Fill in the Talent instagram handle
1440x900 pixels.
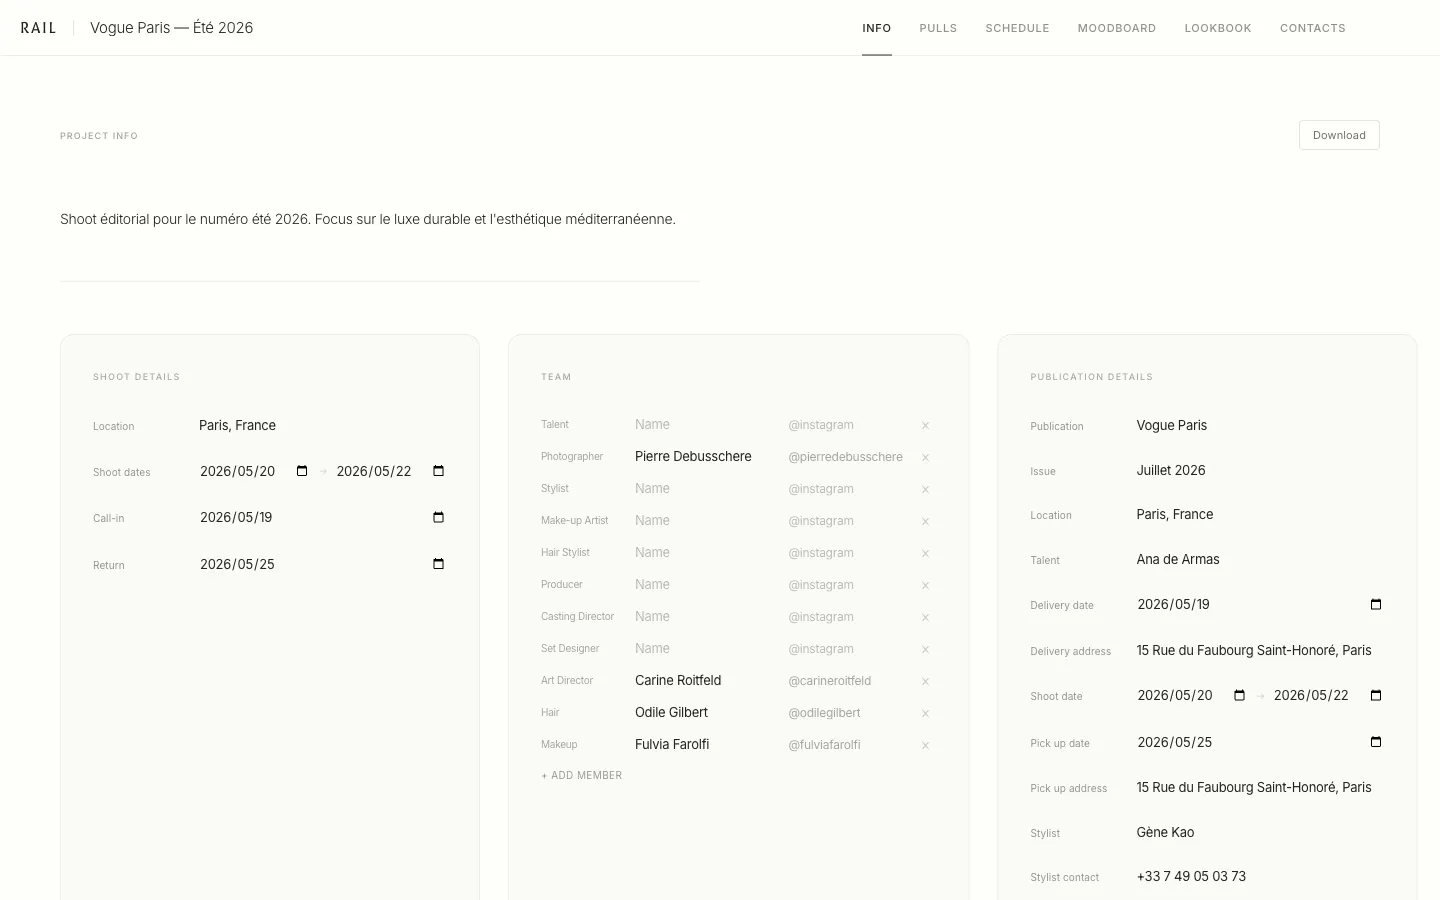[x=848, y=425]
